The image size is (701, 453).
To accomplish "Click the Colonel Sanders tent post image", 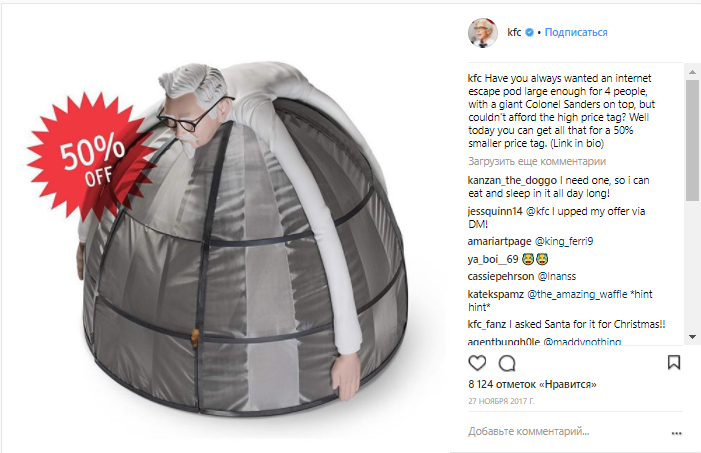I will pyautogui.click(x=225, y=227).
